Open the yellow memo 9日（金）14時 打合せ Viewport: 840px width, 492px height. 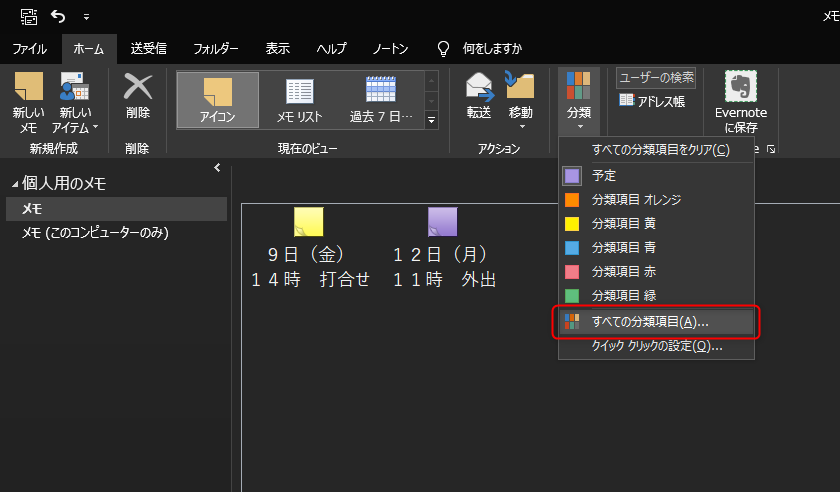pos(310,248)
